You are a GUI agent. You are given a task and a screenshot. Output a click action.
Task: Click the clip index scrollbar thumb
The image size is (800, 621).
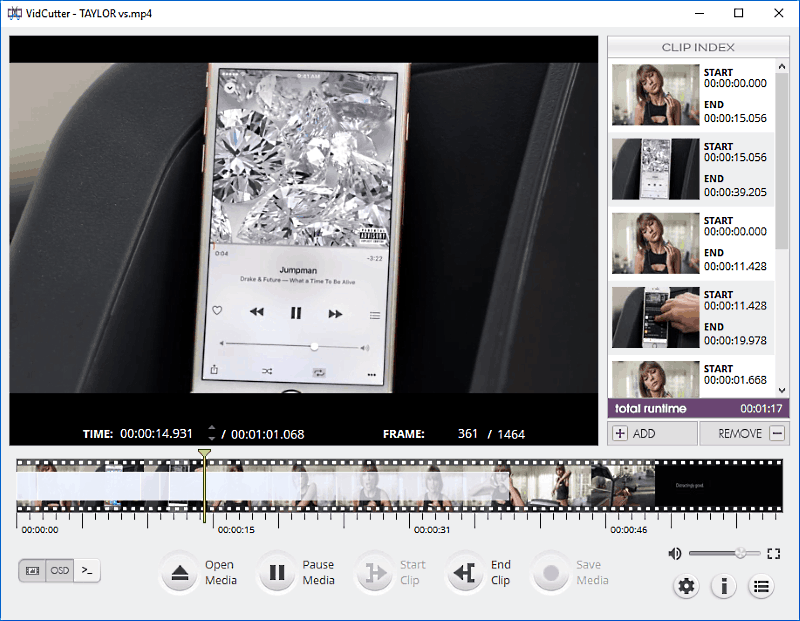(x=782, y=161)
